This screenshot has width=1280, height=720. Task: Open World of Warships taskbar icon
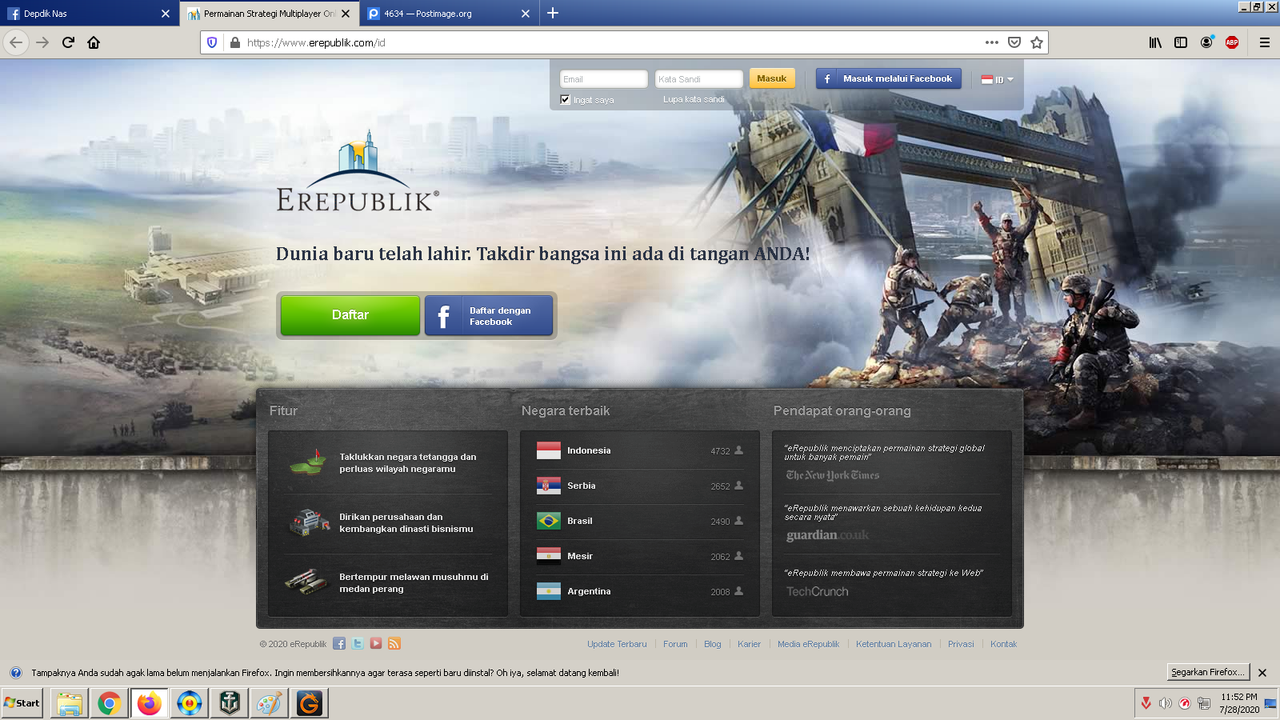[x=229, y=703]
